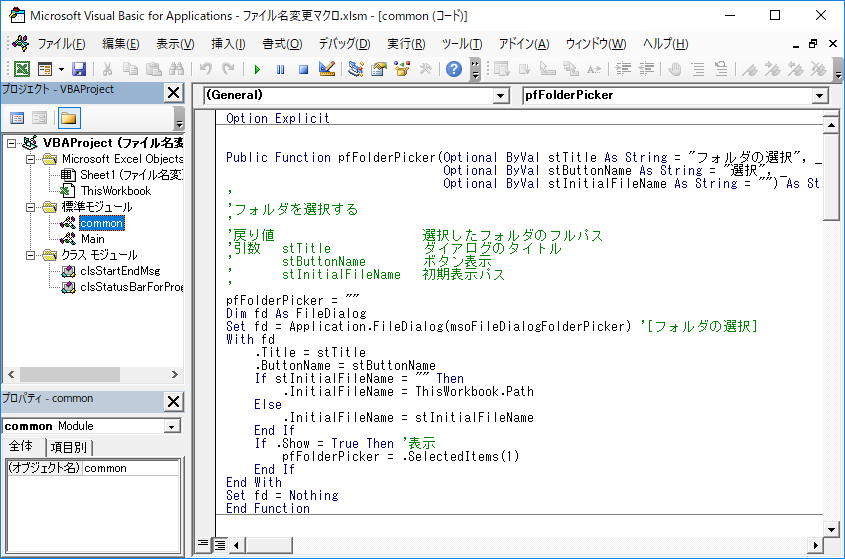This screenshot has height=559, width=845.
Task: Select the Main module in project tree
Action: [x=93, y=239]
